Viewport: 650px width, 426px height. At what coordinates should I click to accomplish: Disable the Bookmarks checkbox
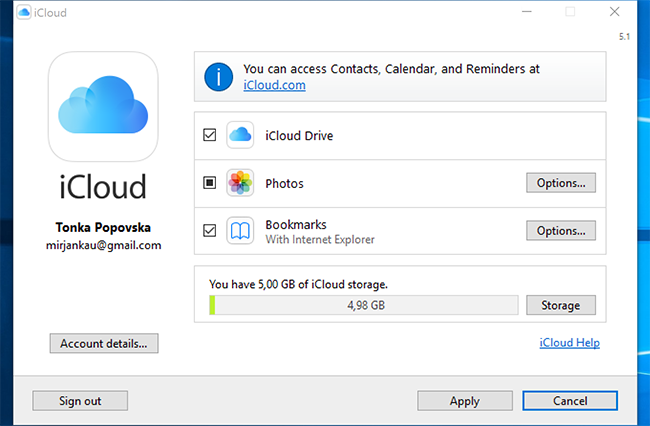[210, 231]
